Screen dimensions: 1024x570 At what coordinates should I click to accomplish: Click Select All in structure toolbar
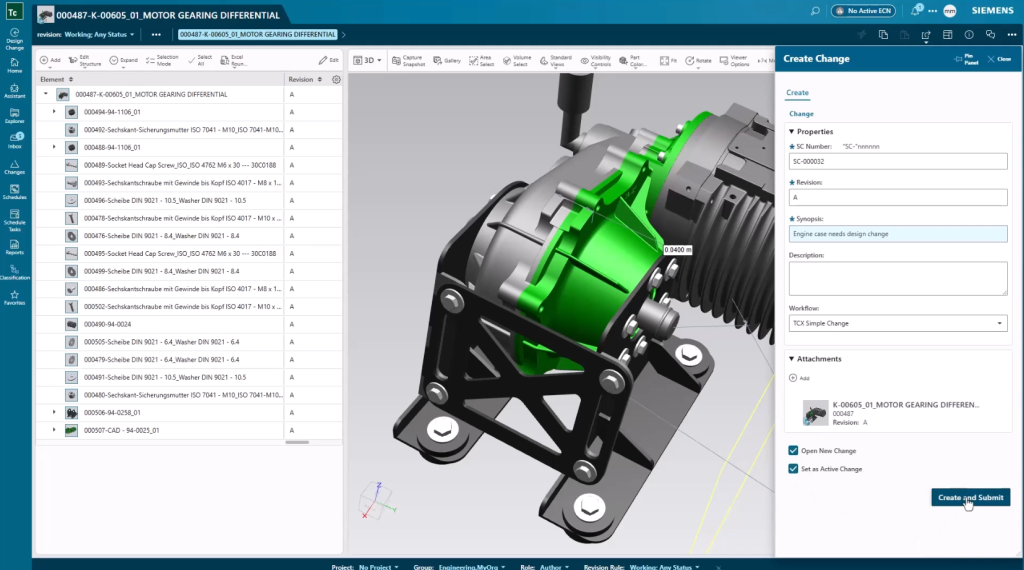pyautogui.click(x=200, y=61)
